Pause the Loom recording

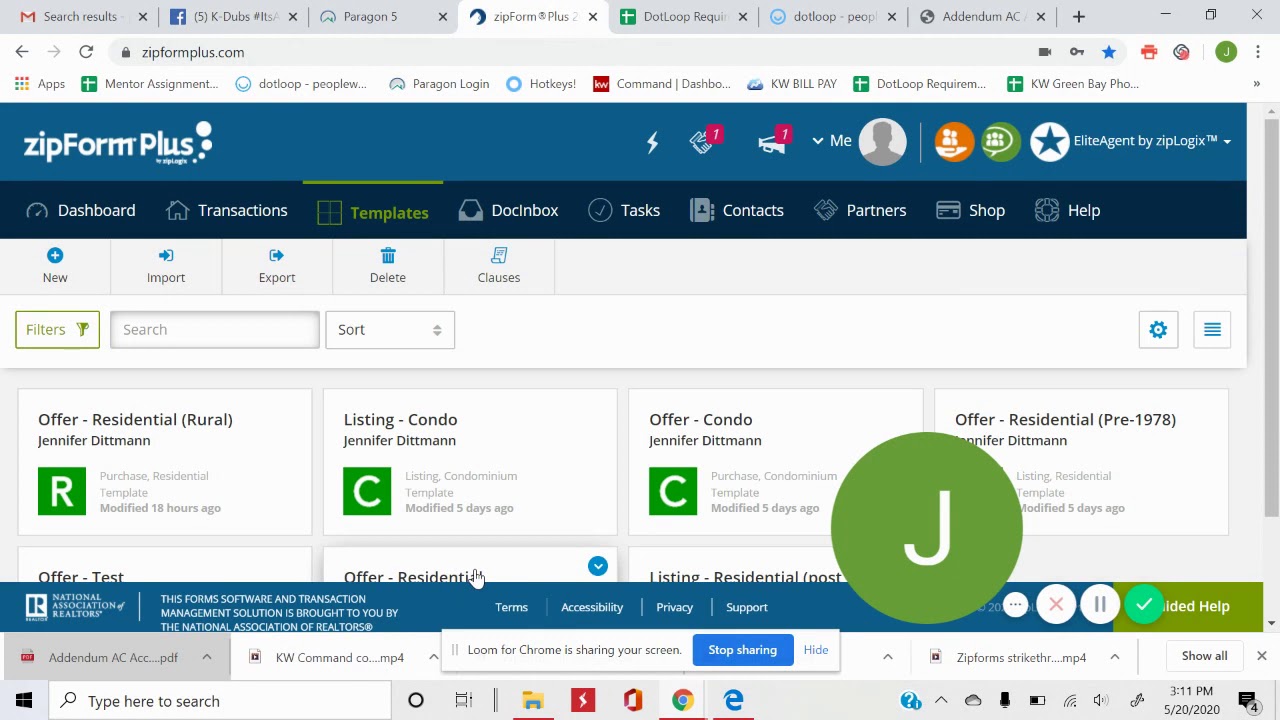pyautogui.click(x=1099, y=605)
